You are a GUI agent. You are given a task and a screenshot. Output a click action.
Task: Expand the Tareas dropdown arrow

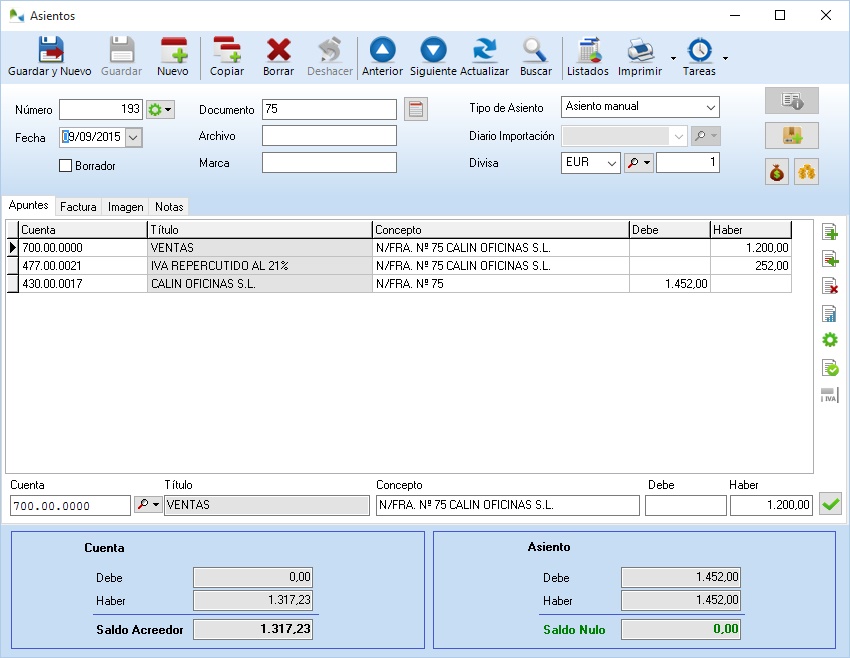coord(725,58)
